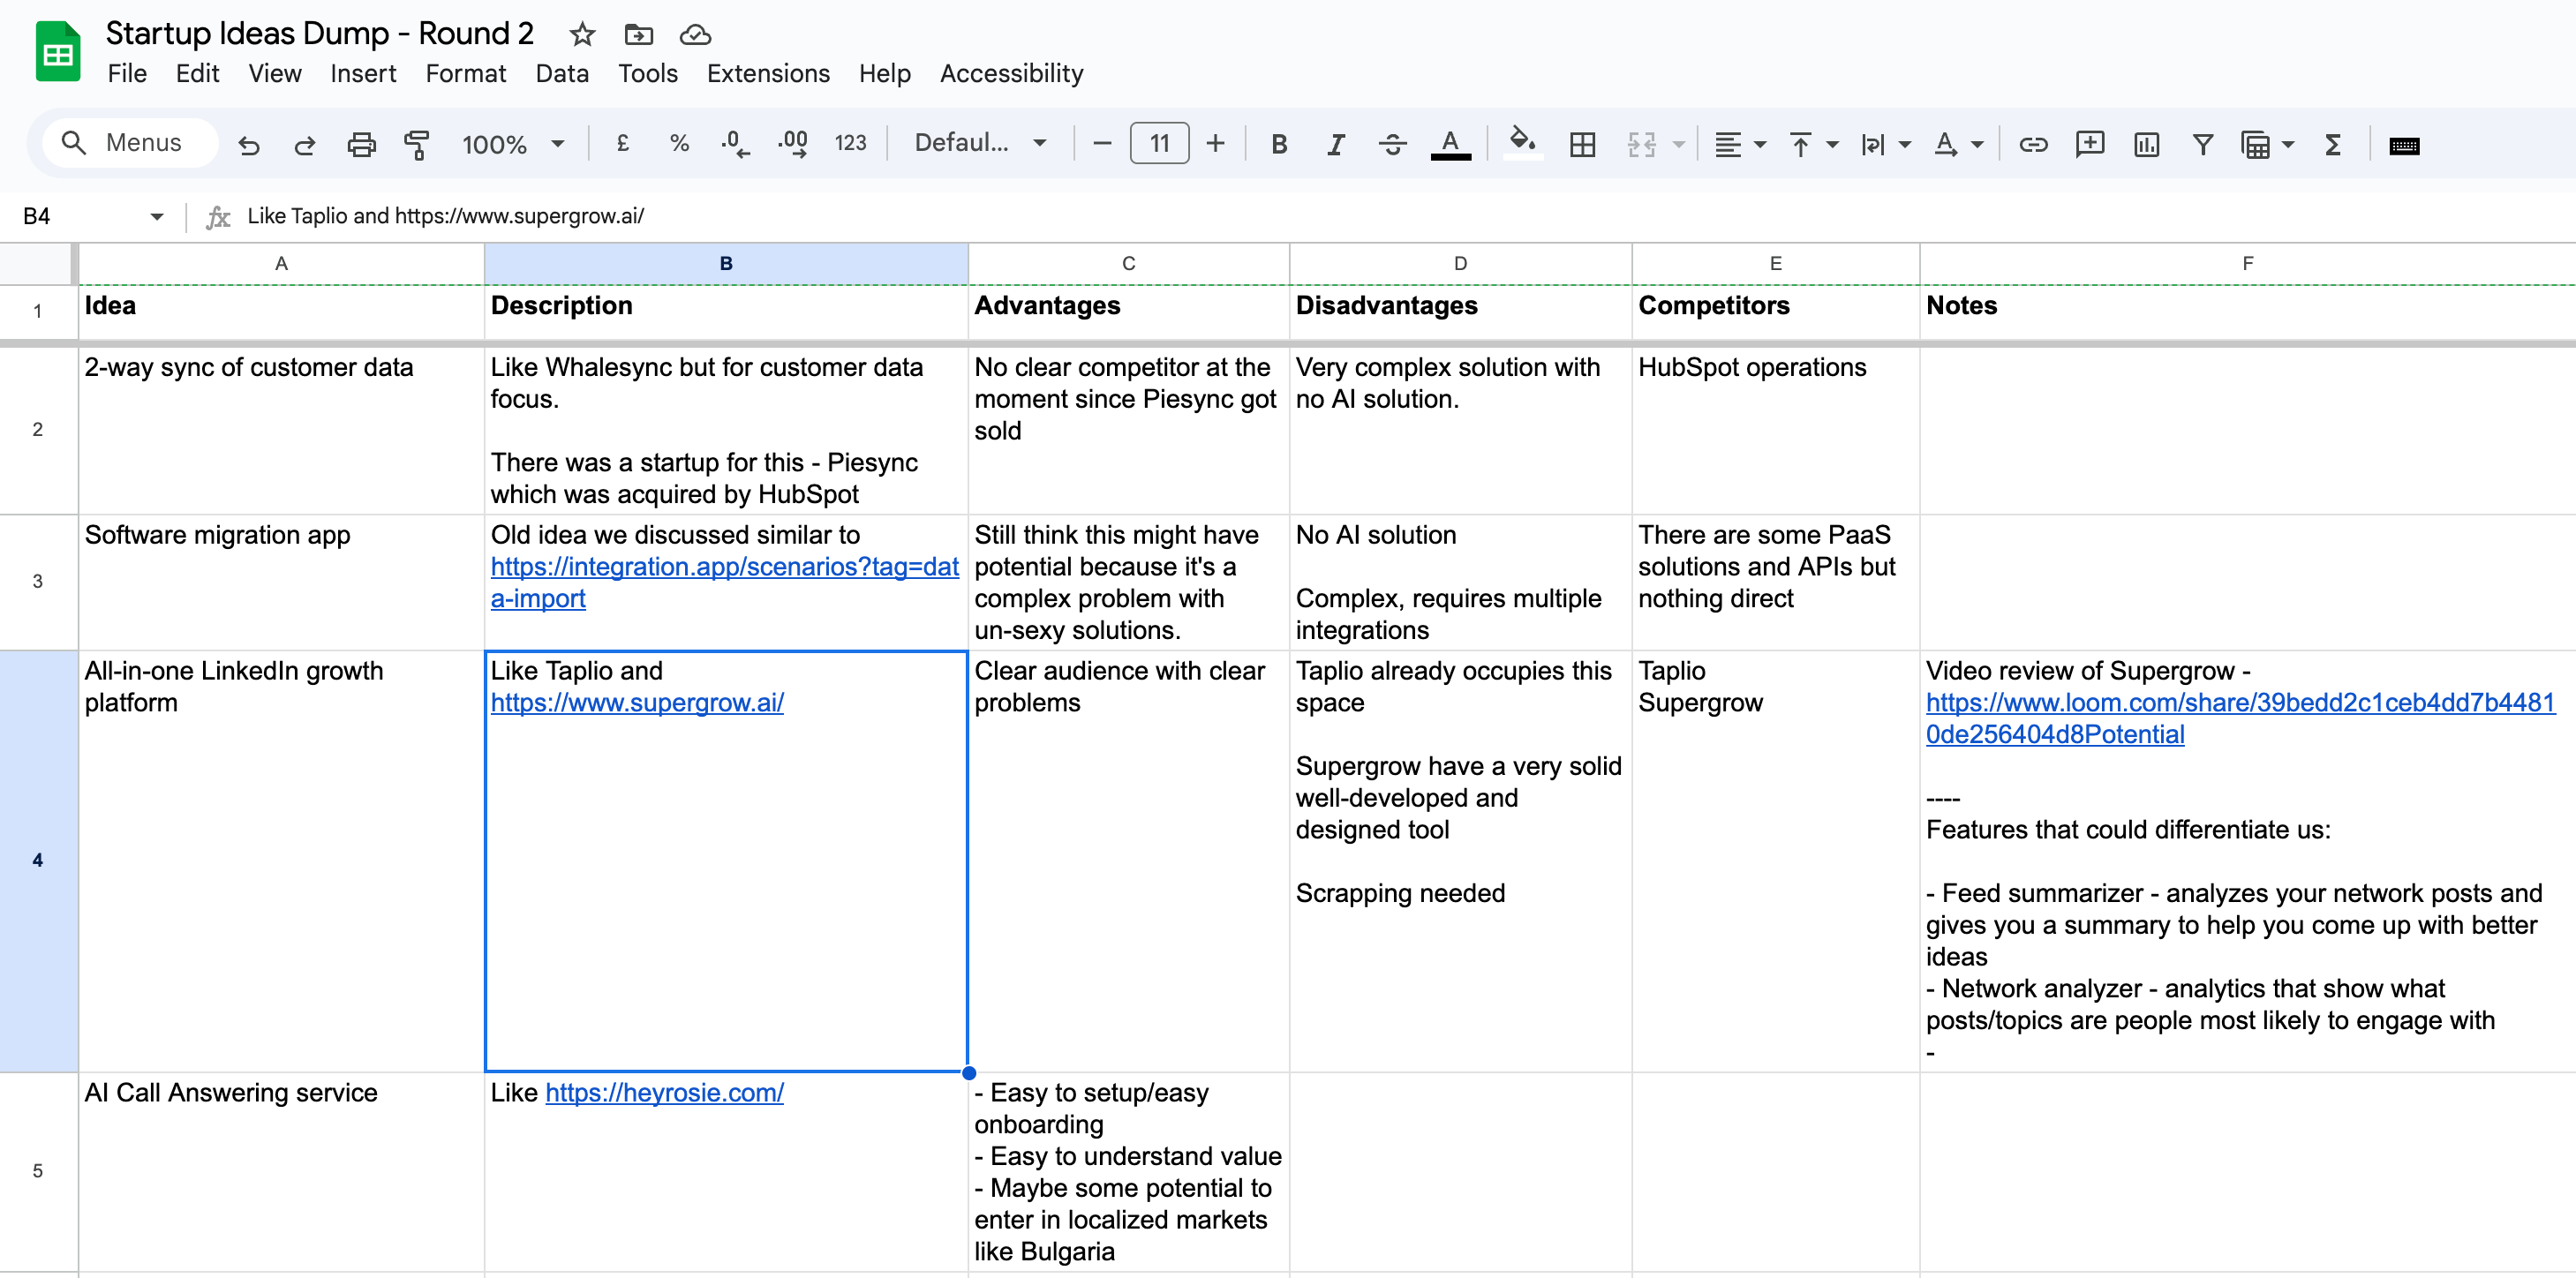The height and width of the screenshot is (1278, 2576).
Task: Click the Create a filter icon
Action: tap(2202, 145)
